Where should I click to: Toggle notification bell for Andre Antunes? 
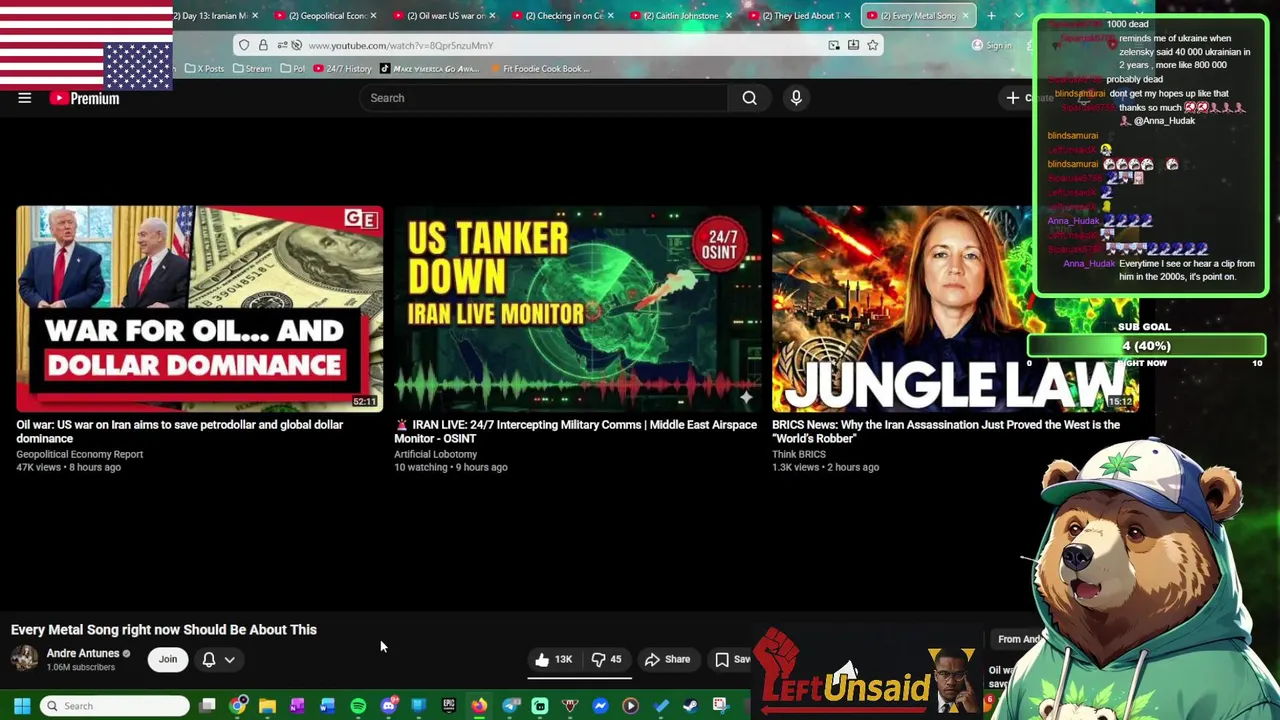(x=209, y=660)
